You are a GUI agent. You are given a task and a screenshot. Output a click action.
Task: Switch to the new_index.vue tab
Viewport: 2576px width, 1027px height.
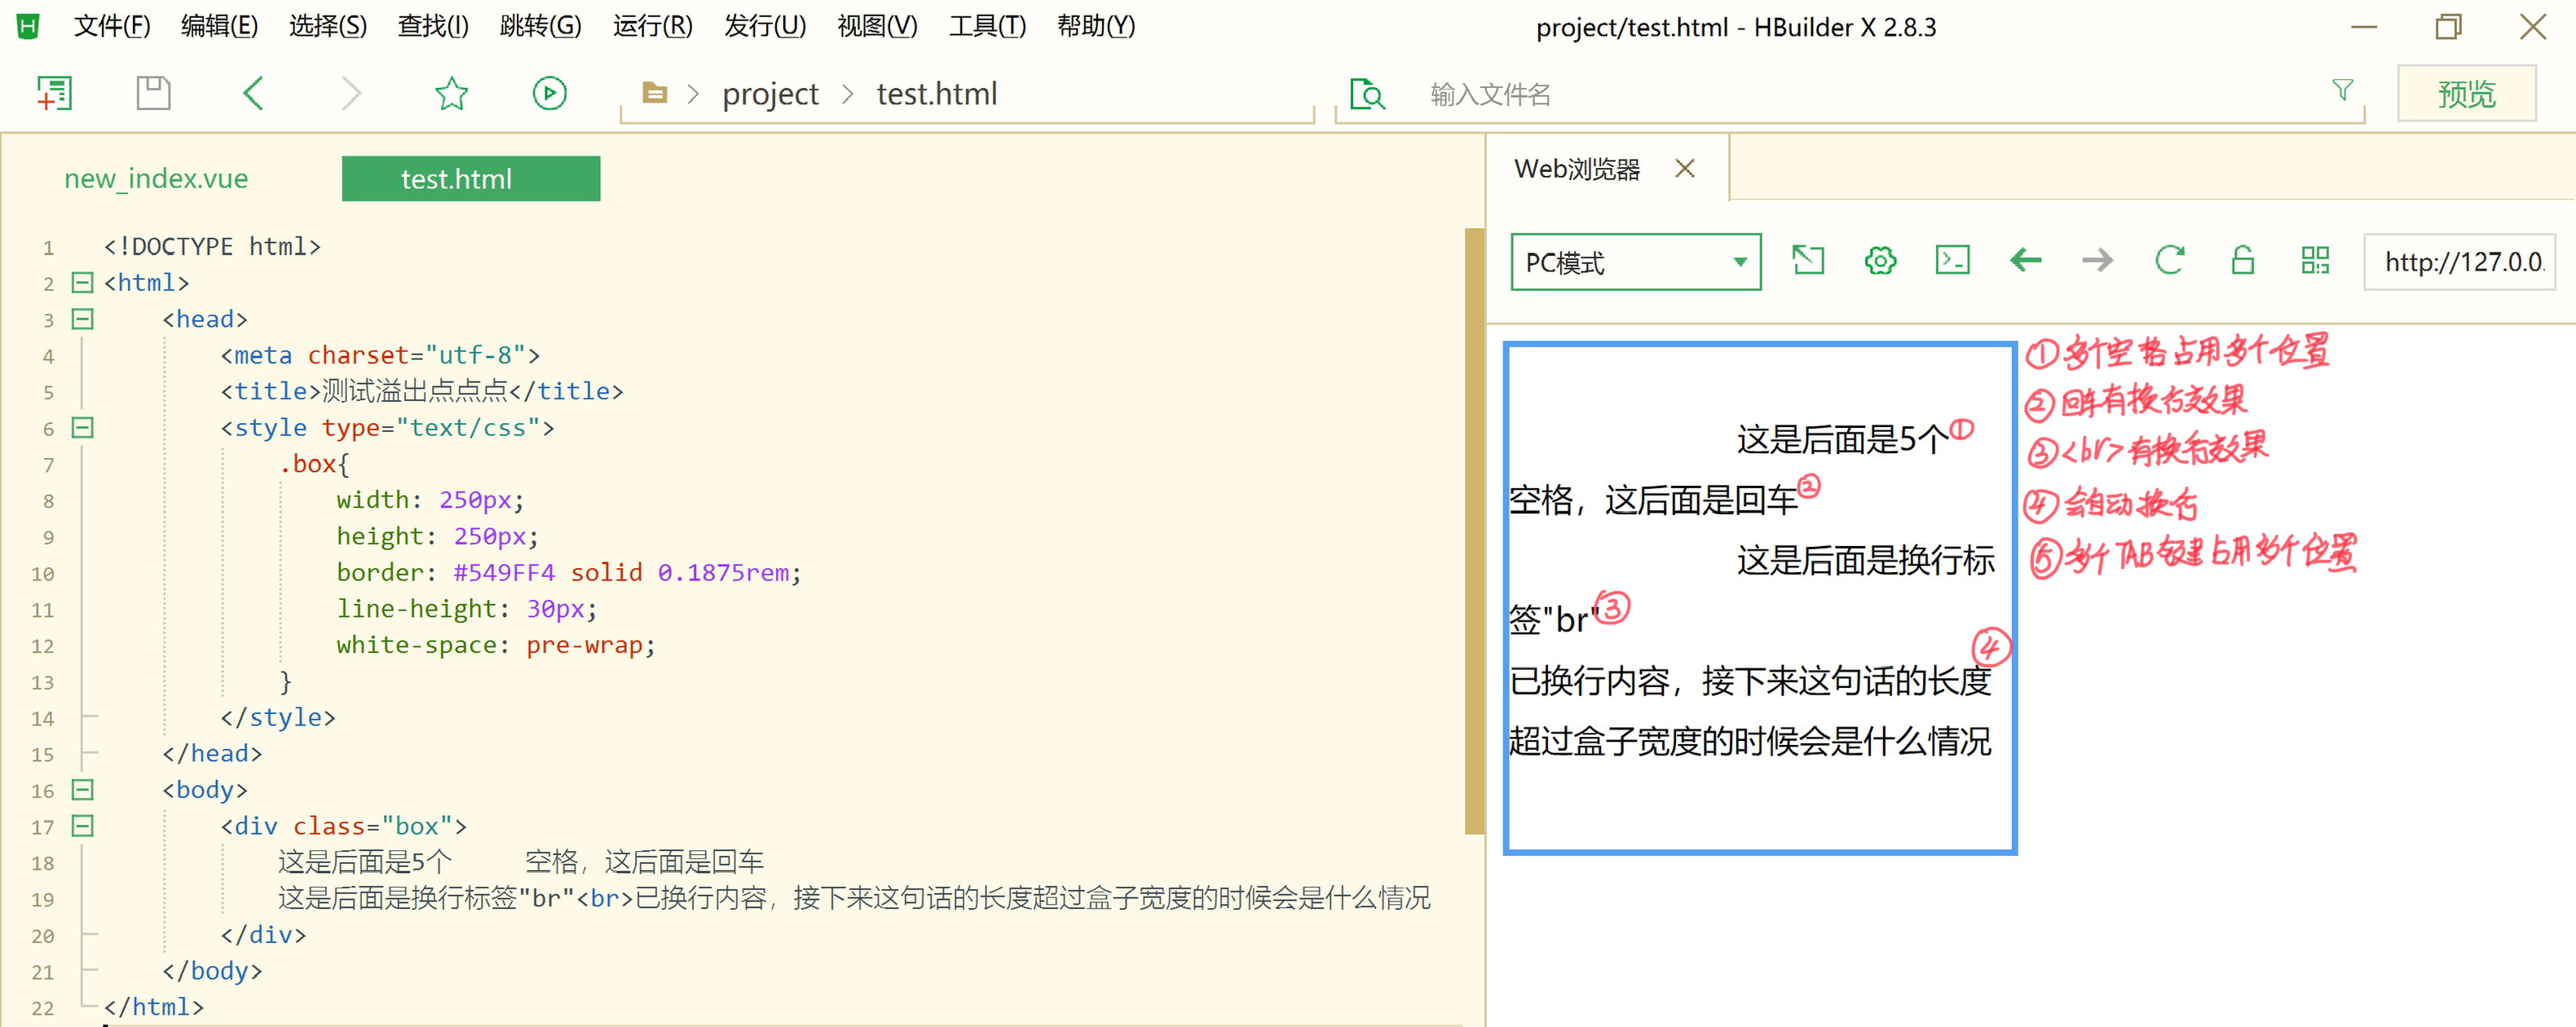[x=156, y=179]
